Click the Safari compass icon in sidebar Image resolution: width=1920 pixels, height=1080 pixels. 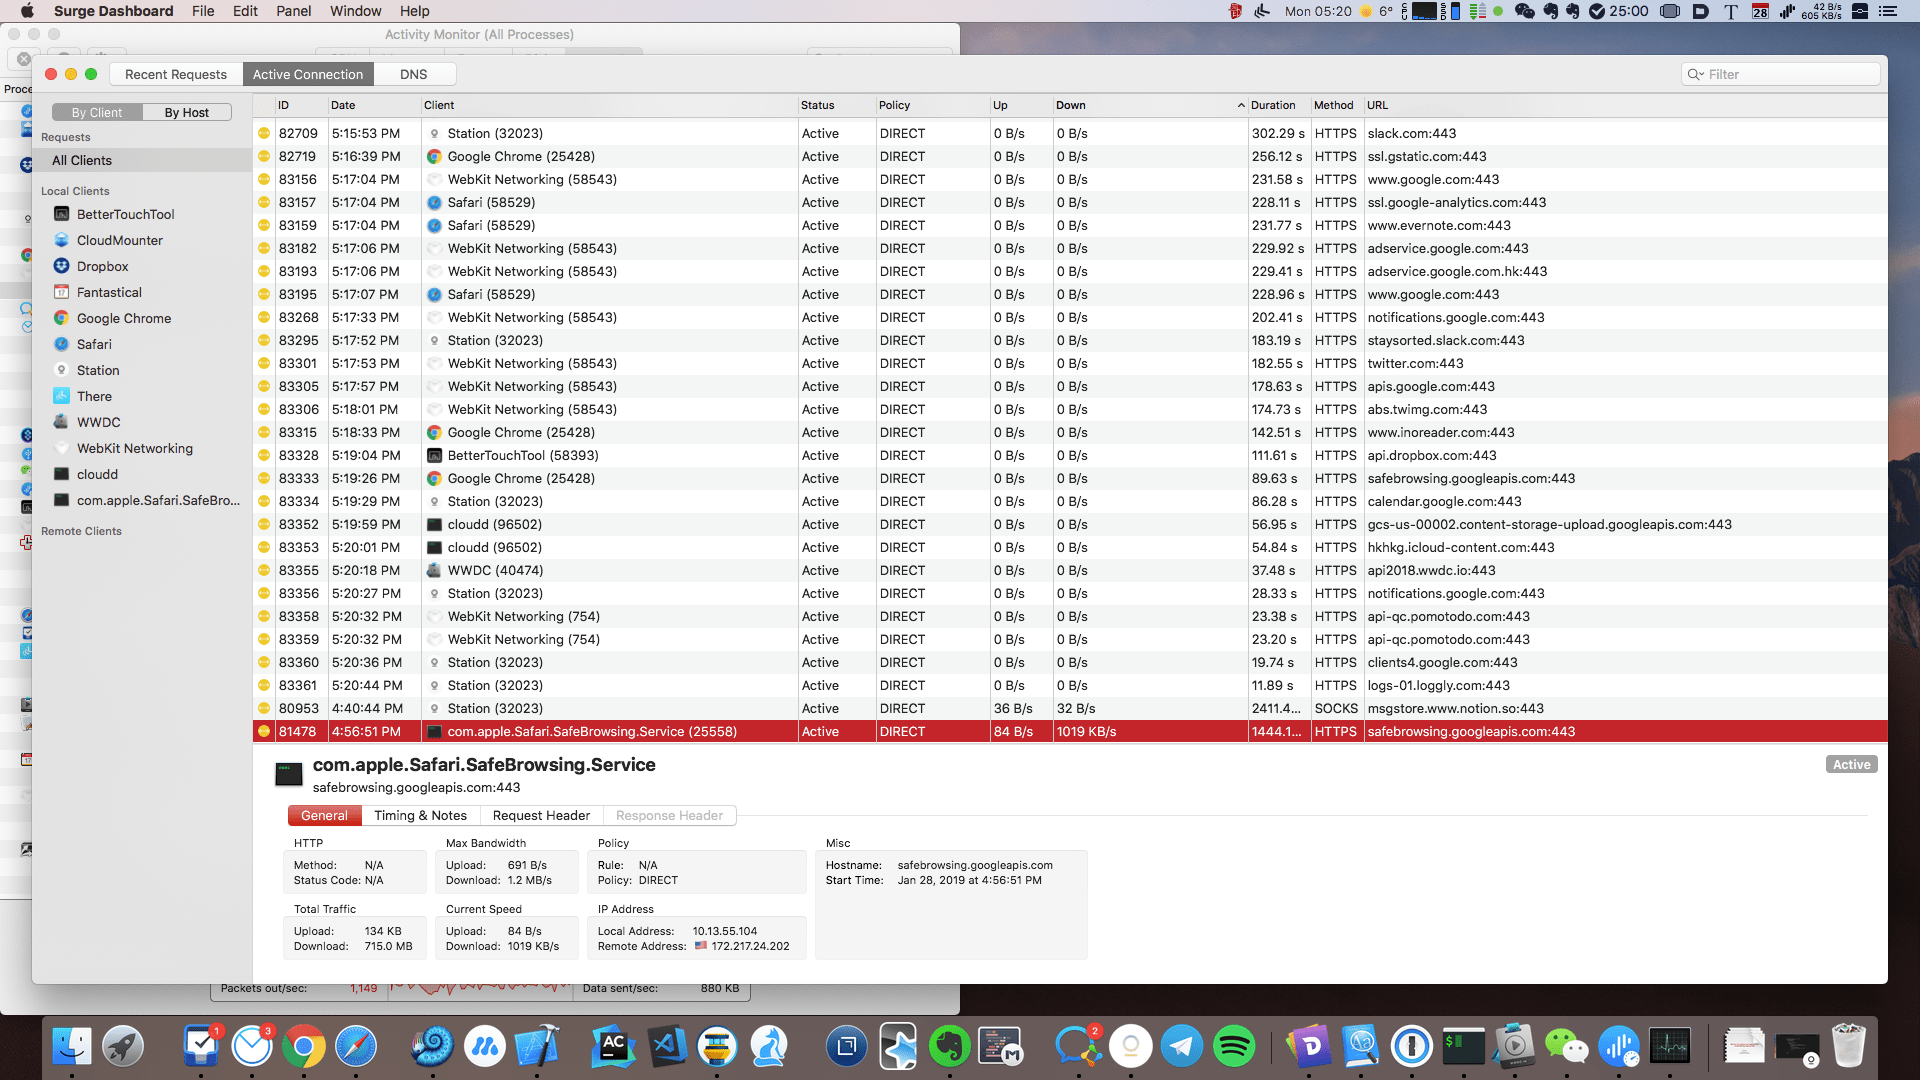point(61,344)
